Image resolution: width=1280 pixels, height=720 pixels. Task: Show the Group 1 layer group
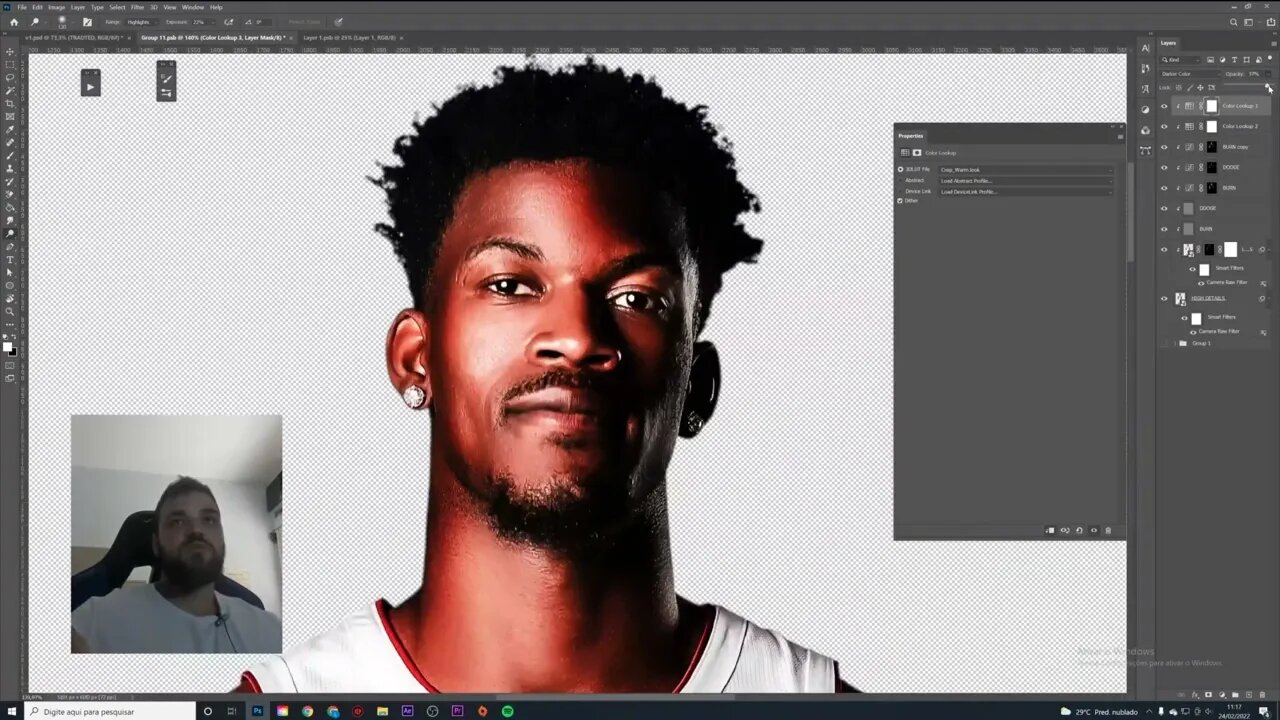coord(1164,343)
